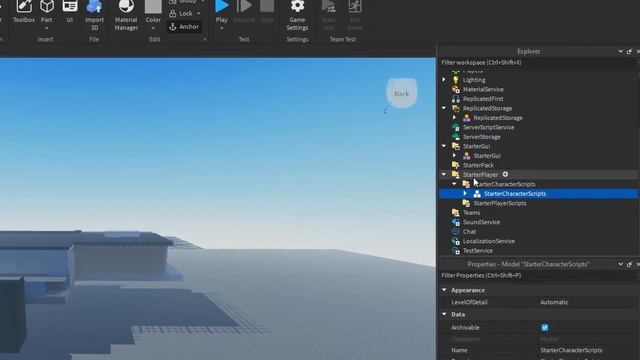The width and height of the screenshot is (640, 360).
Task: Expand the selected StarterCharacterScripts model
Action: tap(465, 193)
